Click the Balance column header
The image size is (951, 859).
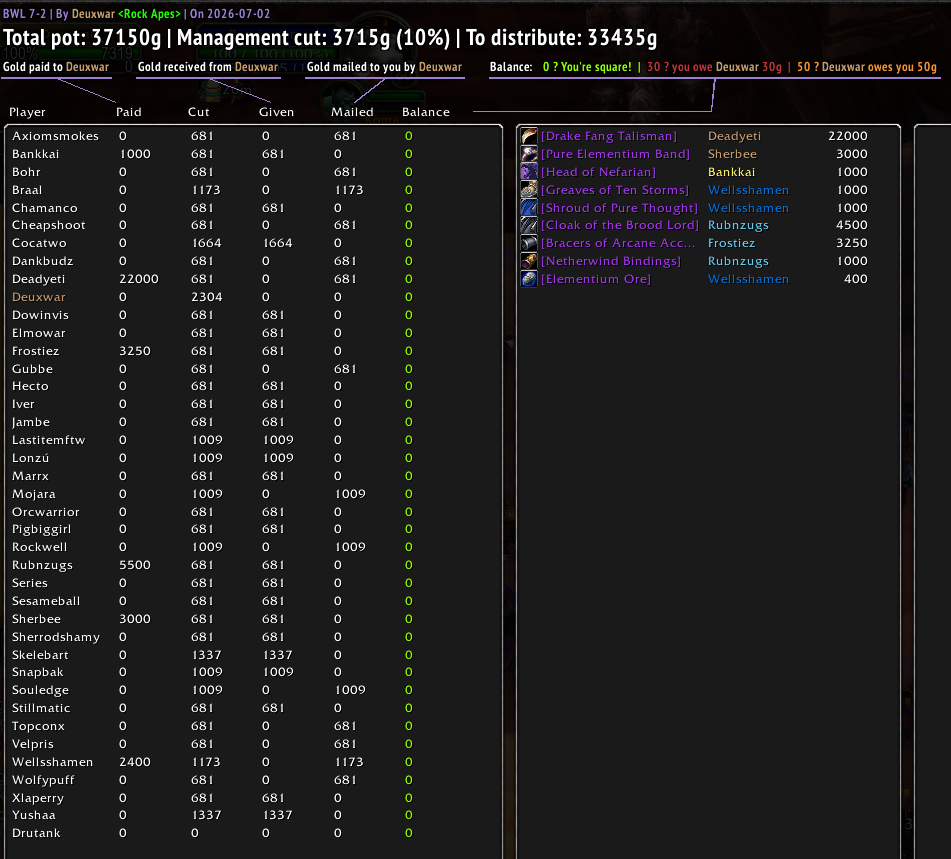(x=426, y=112)
